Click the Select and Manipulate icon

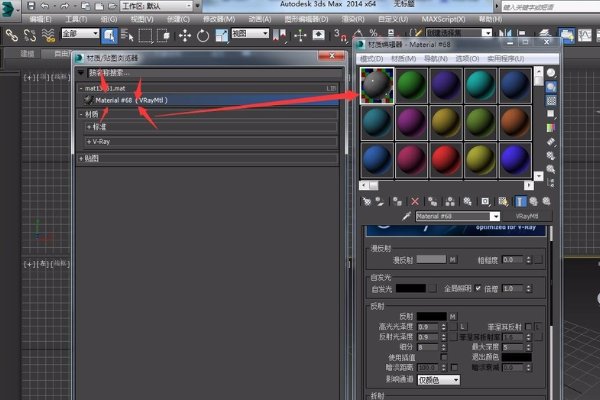click(300, 36)
